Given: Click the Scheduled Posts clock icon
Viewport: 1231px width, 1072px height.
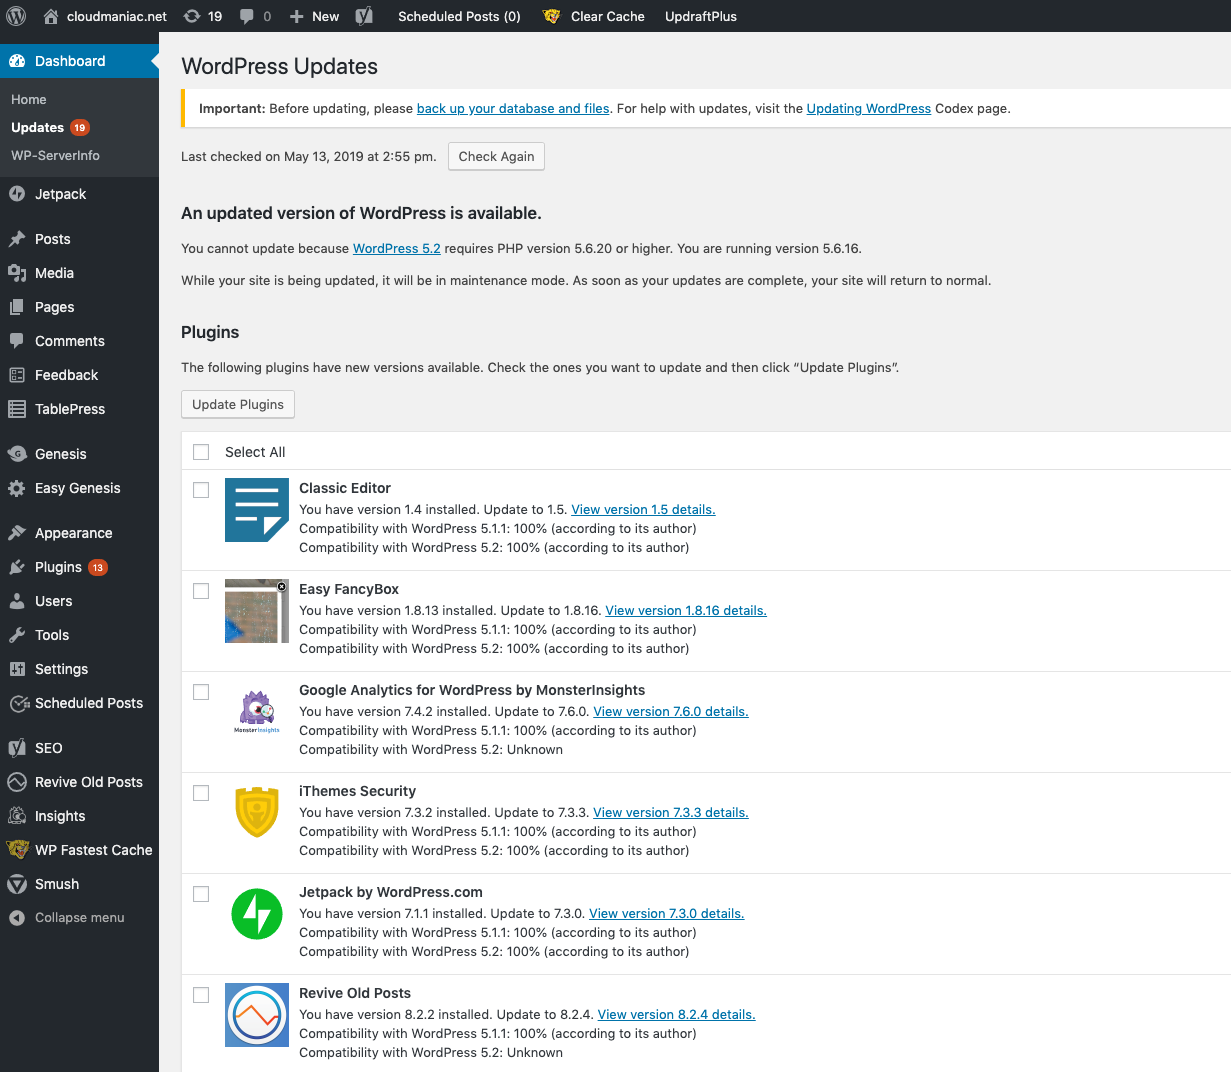Looking at the screenshot, I should 18,703.
